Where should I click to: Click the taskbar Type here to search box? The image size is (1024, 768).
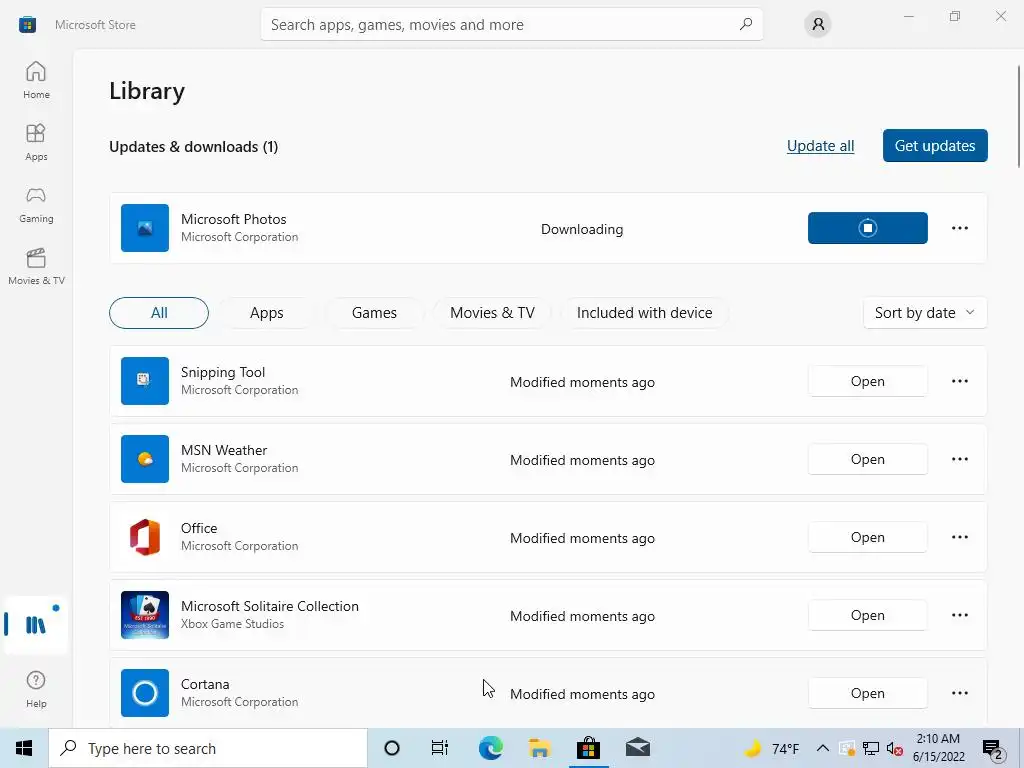[208, 748]
